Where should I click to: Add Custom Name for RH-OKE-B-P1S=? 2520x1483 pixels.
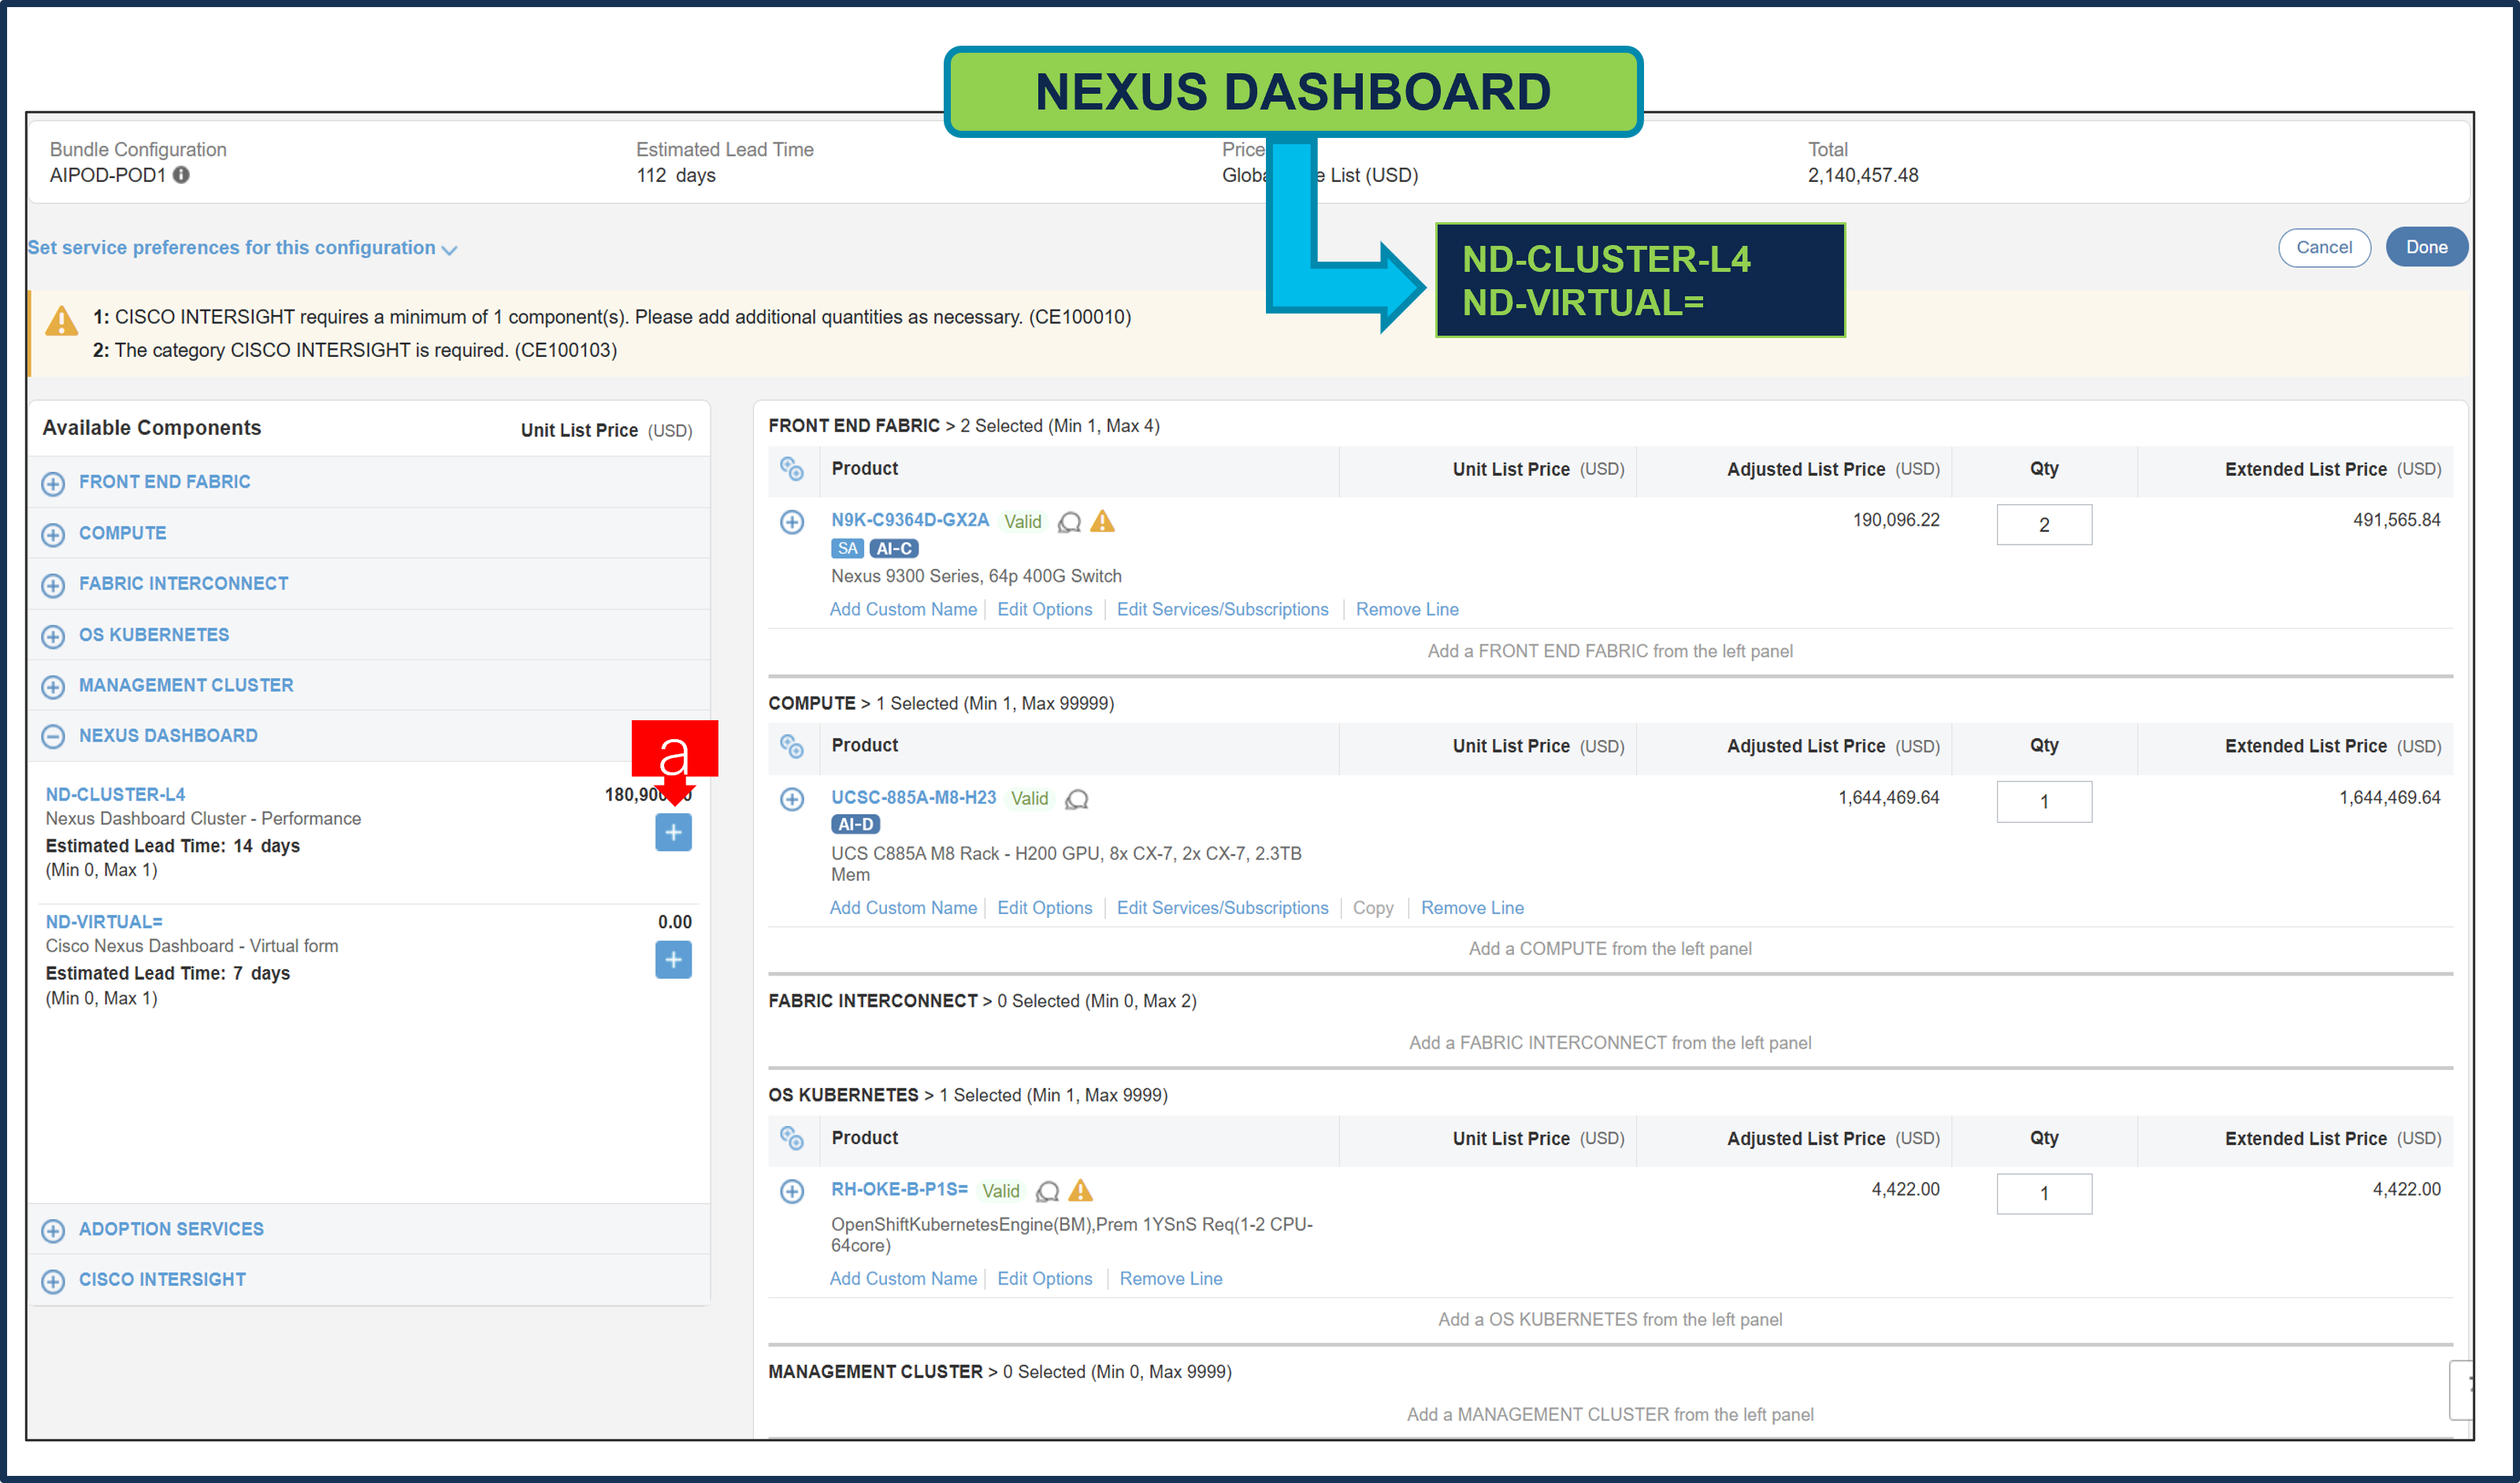(903, 1279)
